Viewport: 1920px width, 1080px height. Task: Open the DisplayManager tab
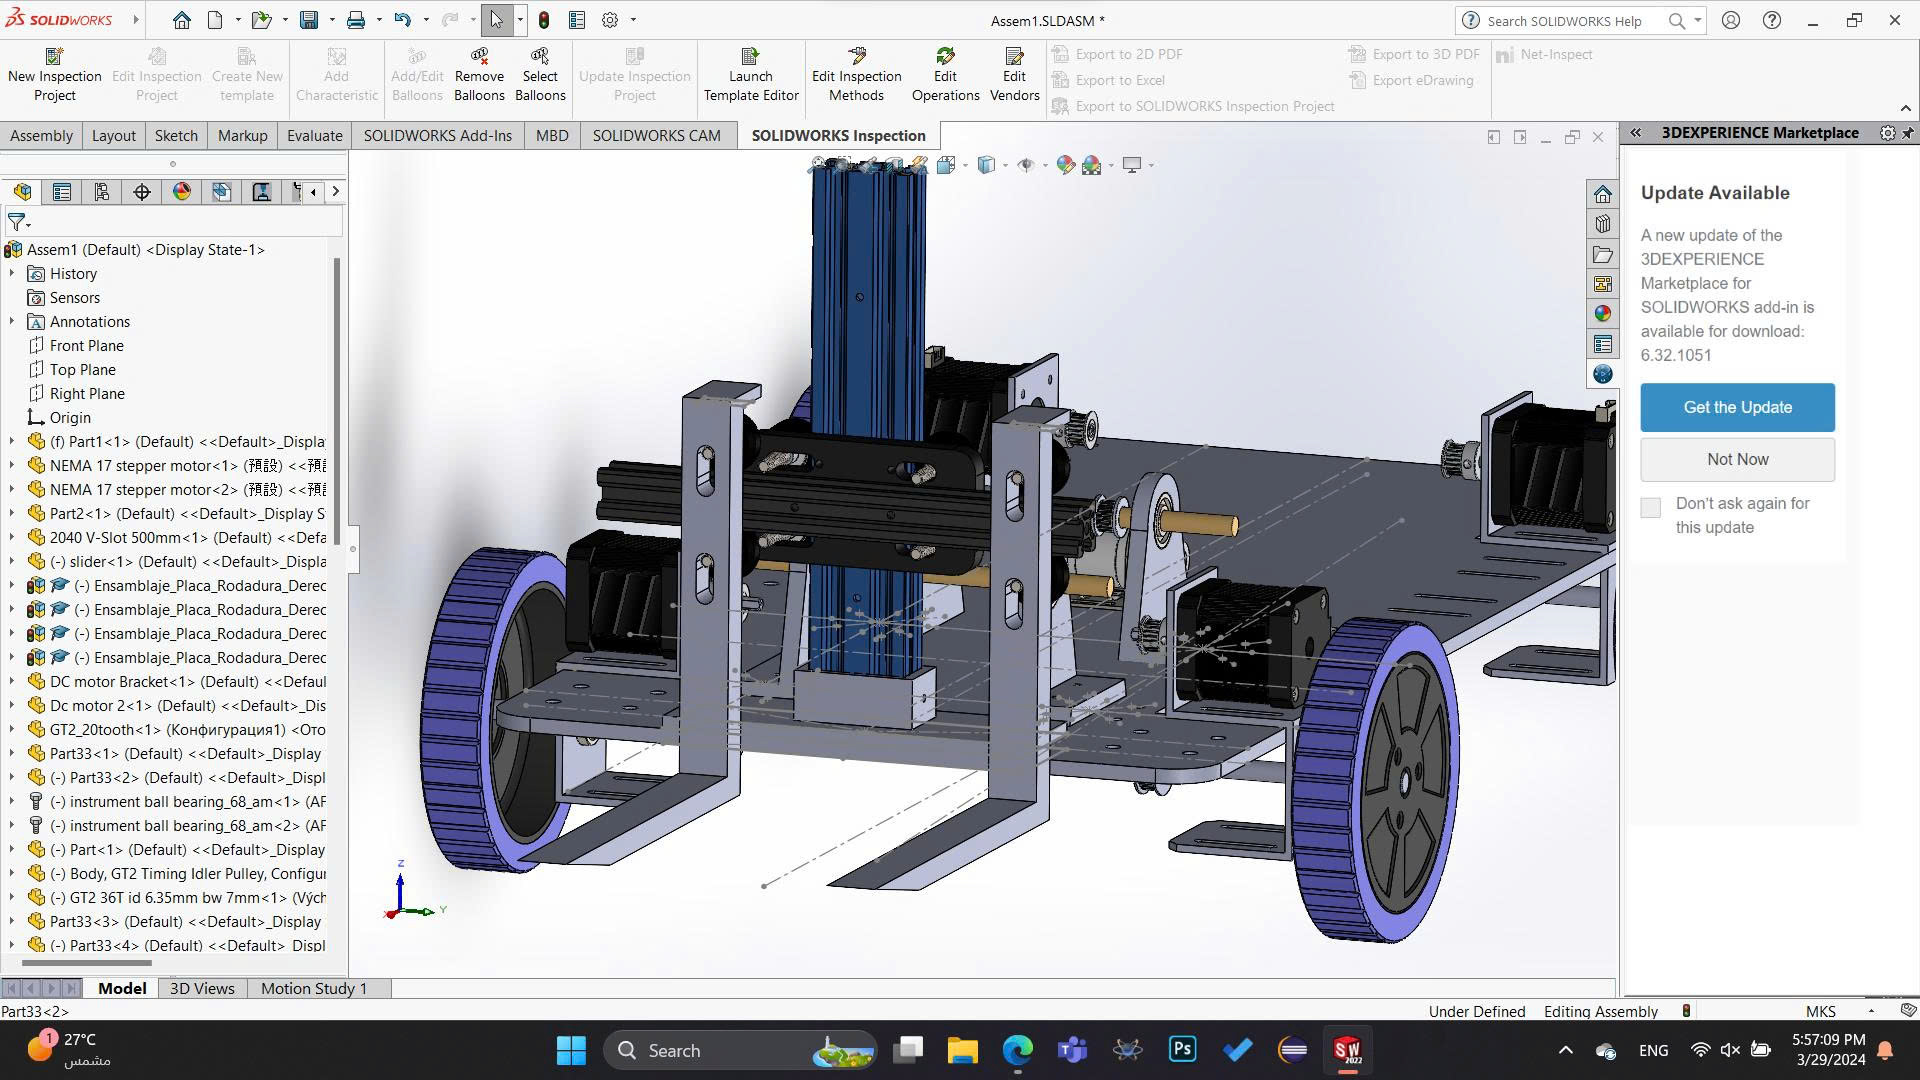181,192
